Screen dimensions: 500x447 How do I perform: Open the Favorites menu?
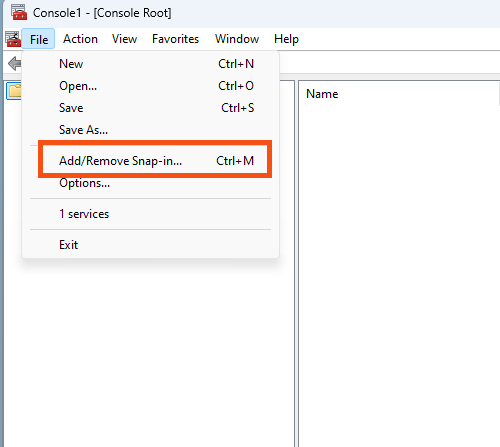pyautogui.click(x=175, y=39)
